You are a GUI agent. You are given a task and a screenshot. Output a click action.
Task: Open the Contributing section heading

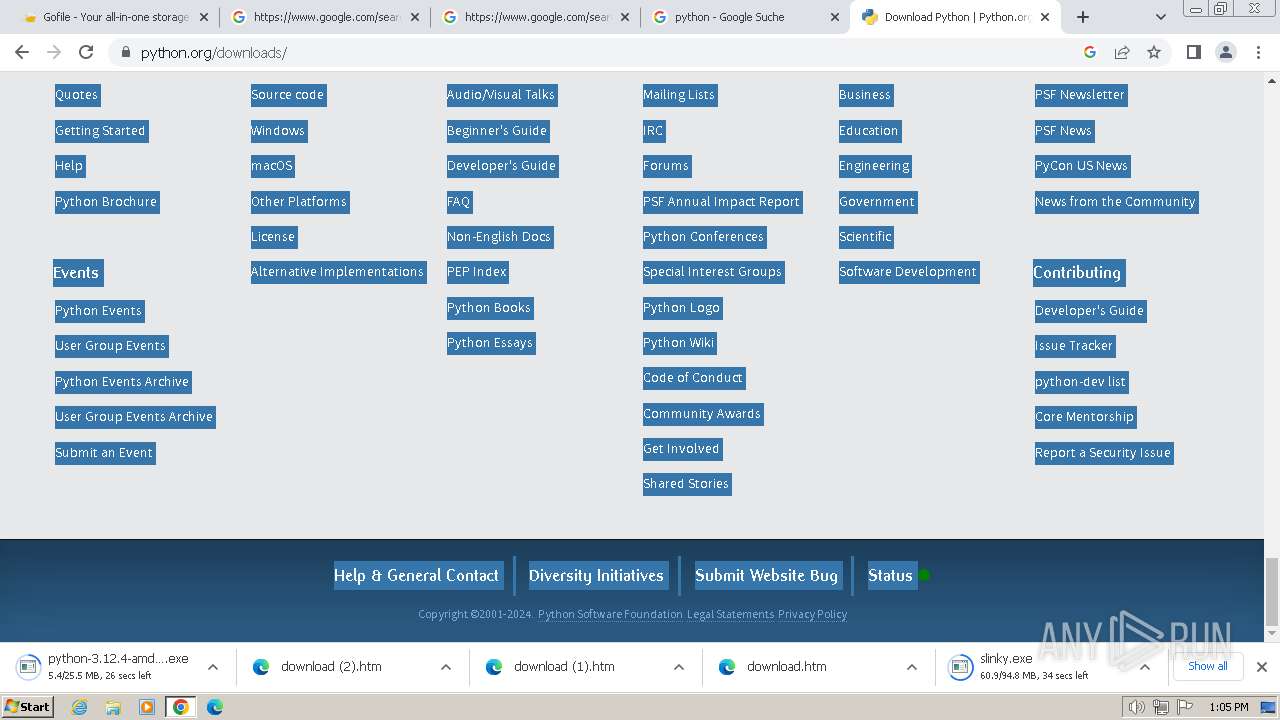[1077, 273]
